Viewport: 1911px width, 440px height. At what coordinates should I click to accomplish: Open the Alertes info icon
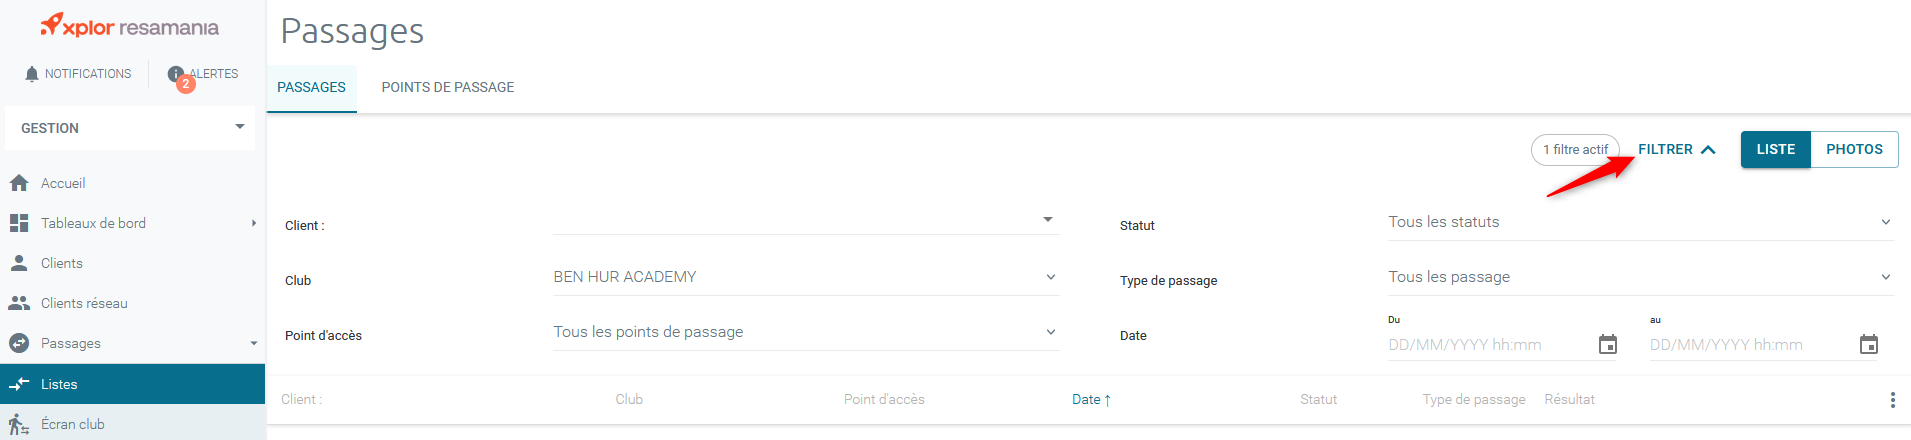(x=176, y=74)
